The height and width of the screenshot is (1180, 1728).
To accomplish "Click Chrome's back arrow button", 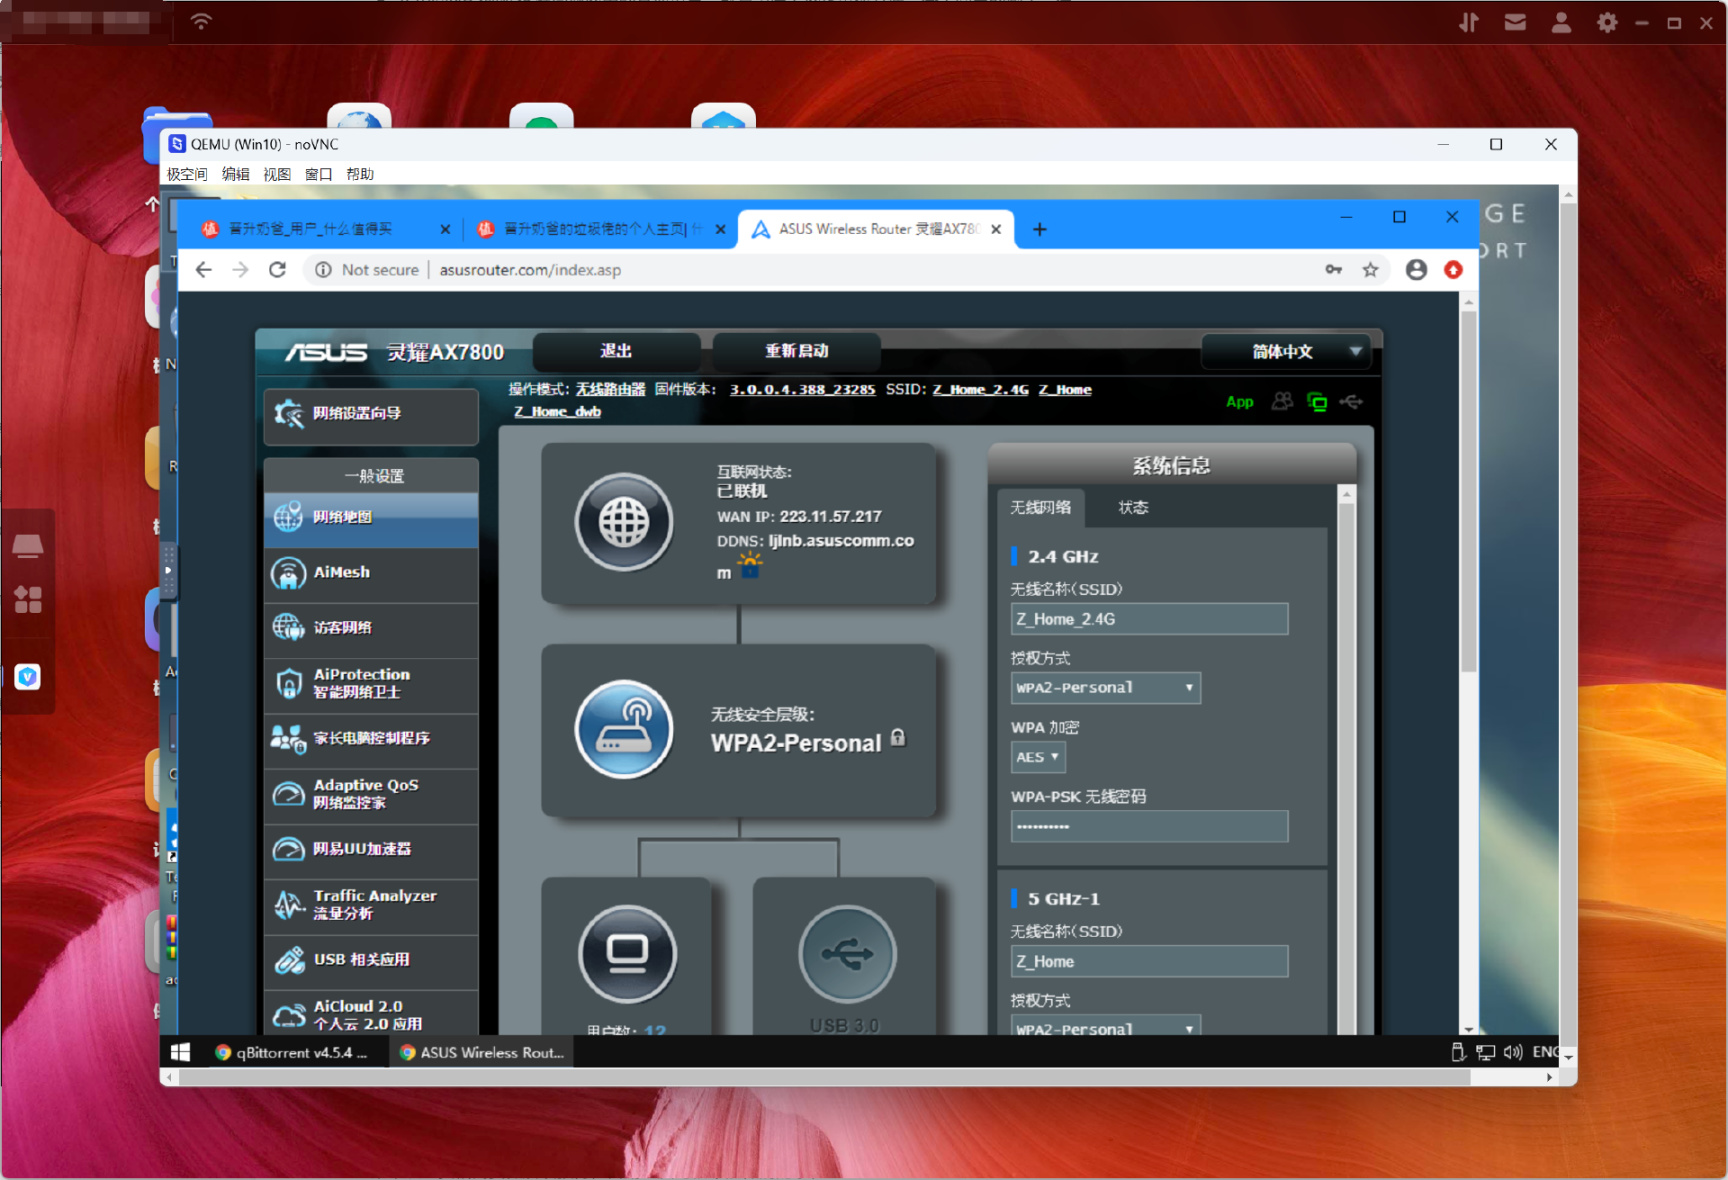I will pyautogui.click(x=204, y=270).
